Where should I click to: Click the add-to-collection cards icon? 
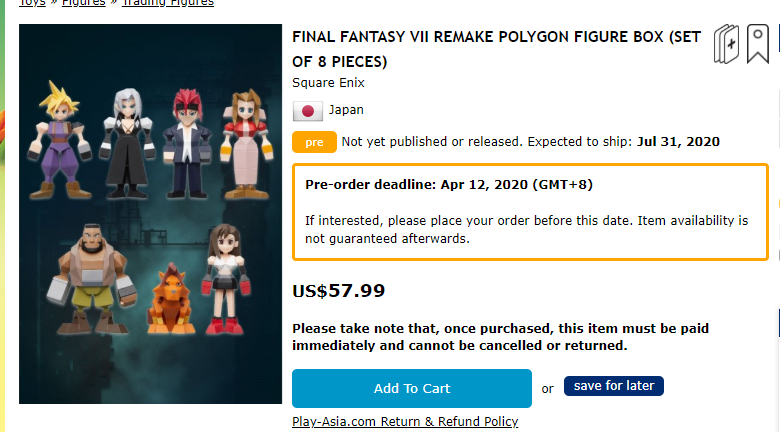point(727,45)
